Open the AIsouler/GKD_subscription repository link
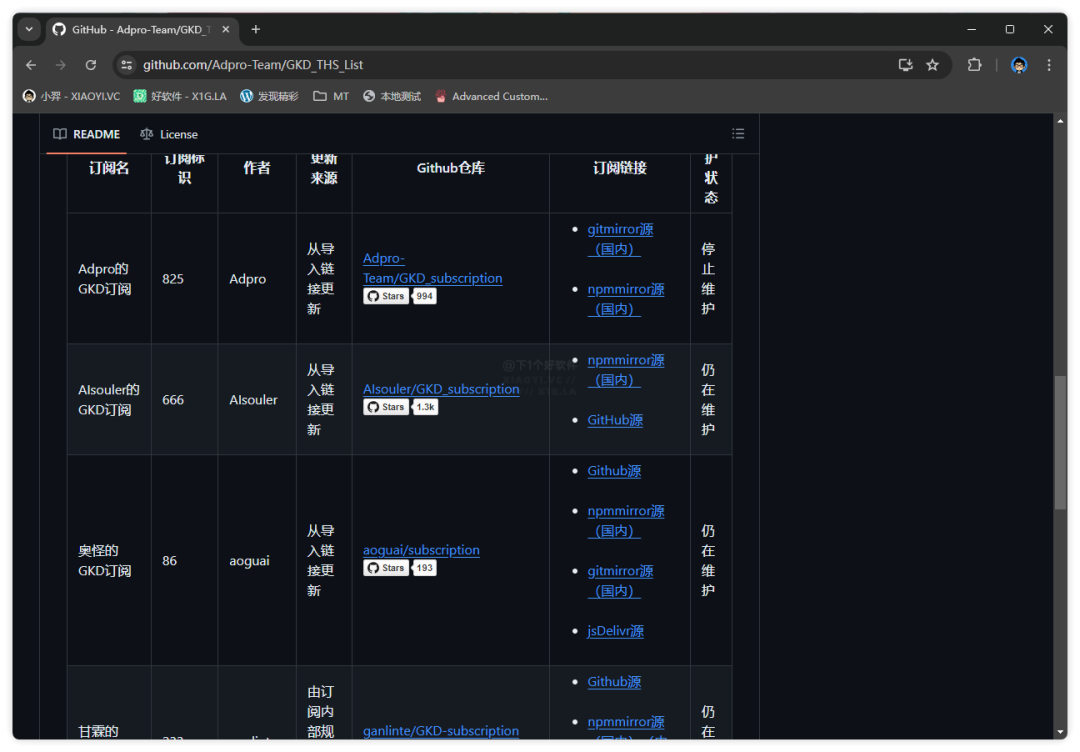This screenshot has height=752, width=1080. (441, 389)
